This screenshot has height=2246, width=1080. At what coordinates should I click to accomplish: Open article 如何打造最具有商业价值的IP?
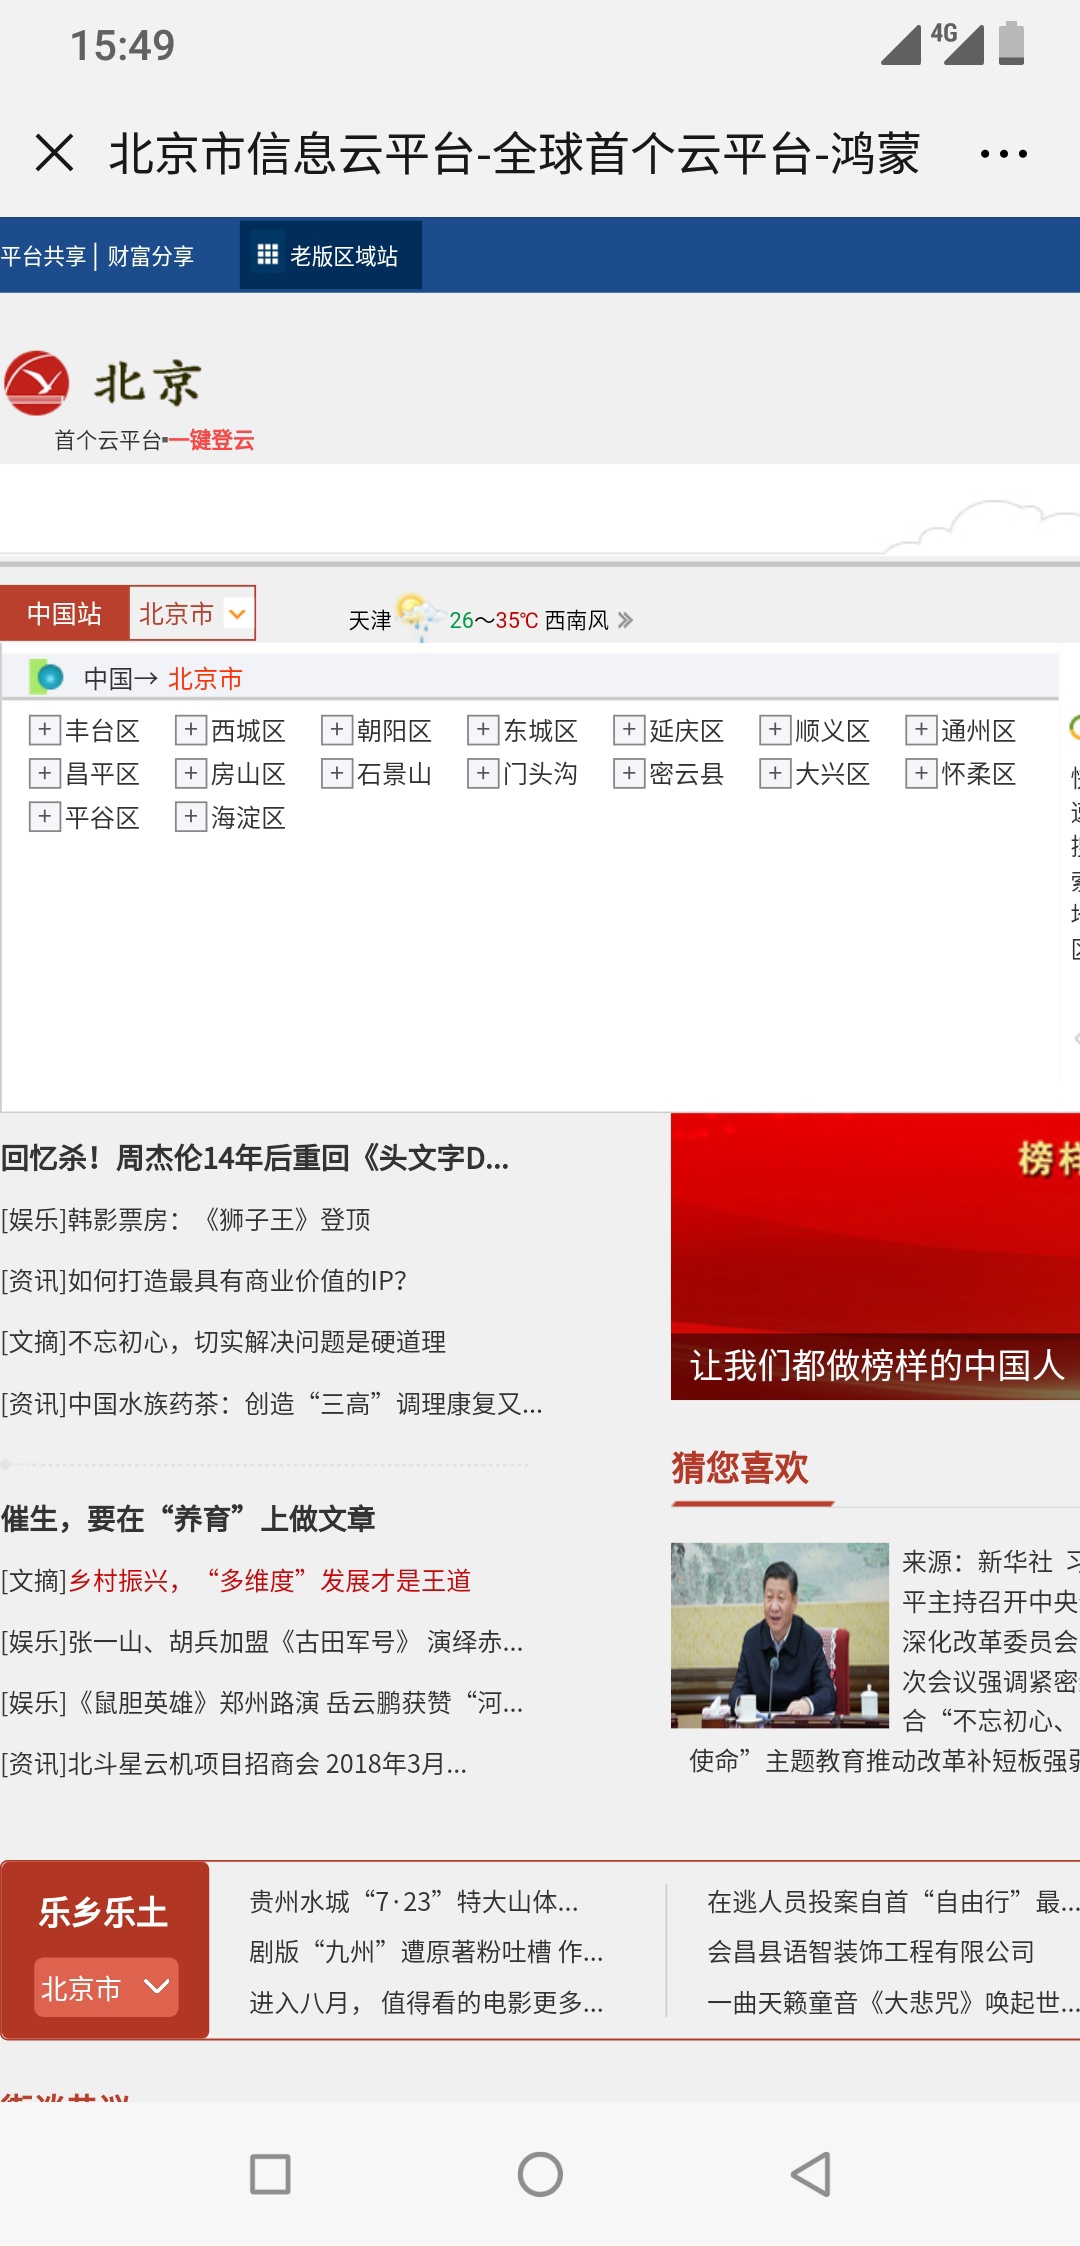point(204,1280)
